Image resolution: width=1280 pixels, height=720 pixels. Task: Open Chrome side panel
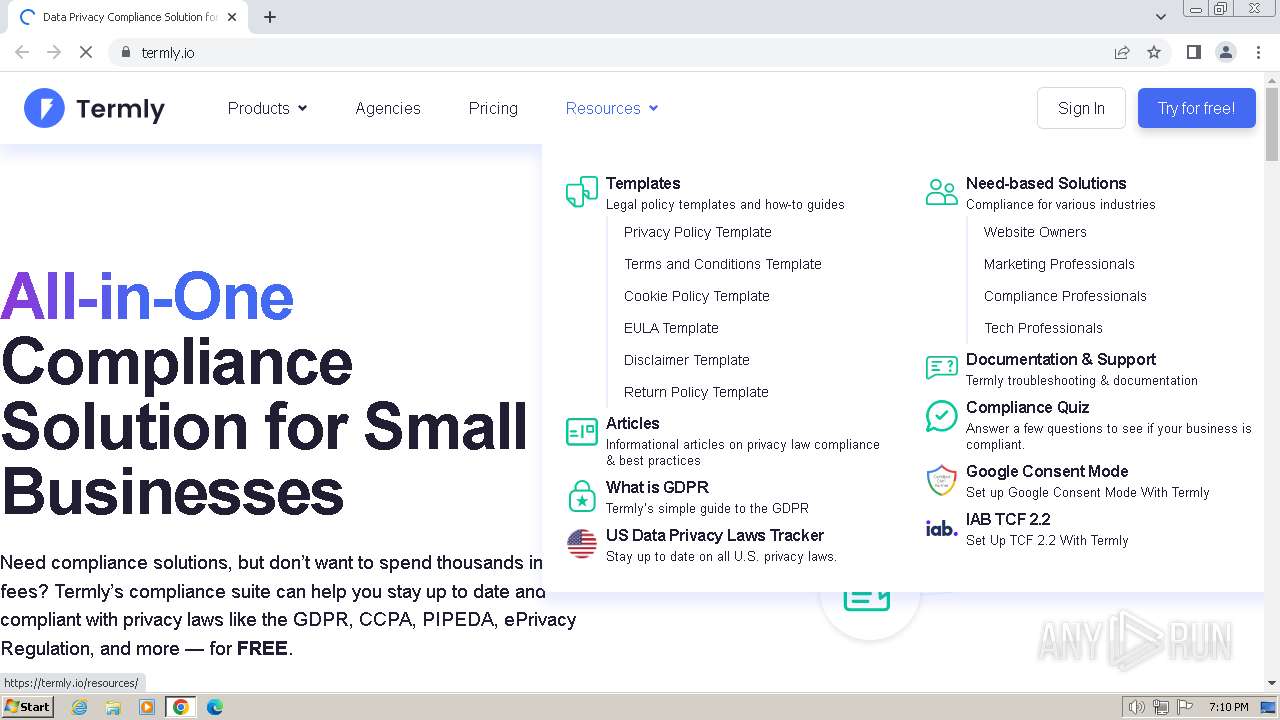click(1193, 52)
